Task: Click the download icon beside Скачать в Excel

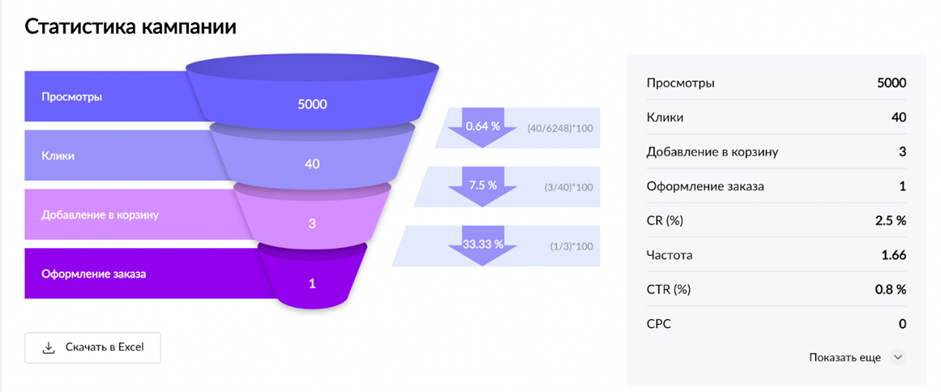Action: coord(49,348)
